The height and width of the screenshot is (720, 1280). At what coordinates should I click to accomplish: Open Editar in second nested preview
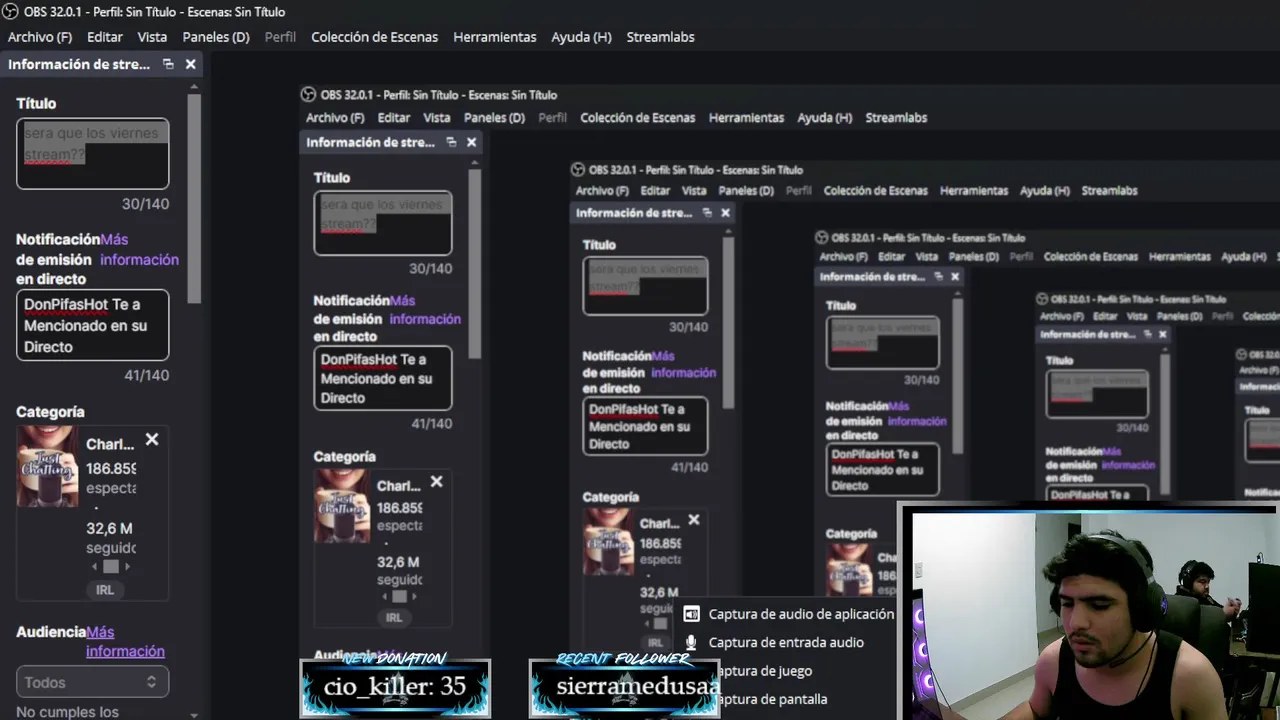tap(655, 191)
